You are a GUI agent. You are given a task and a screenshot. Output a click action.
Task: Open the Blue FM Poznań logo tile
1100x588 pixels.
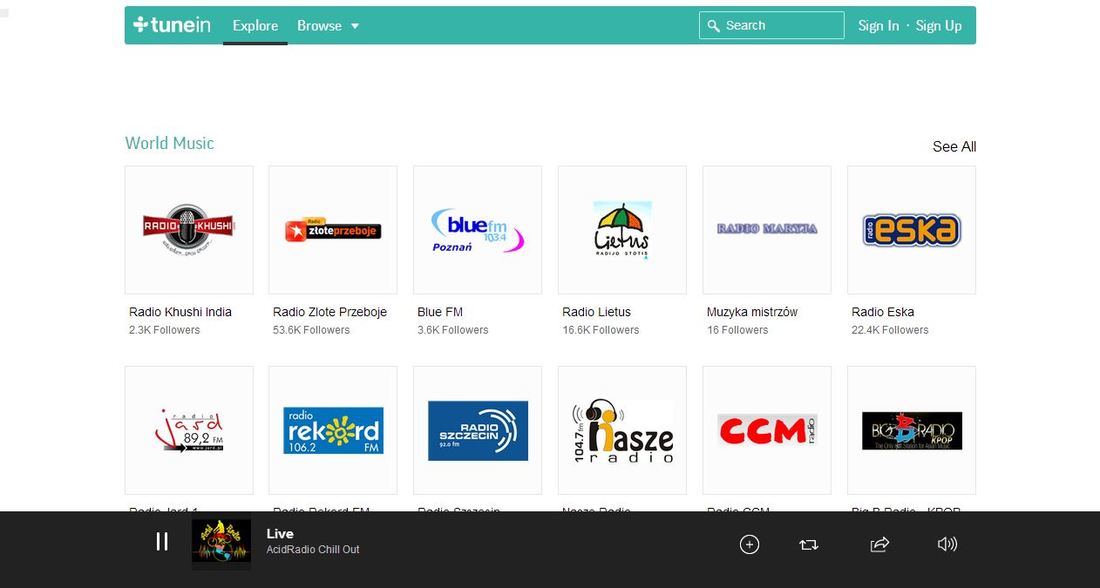tap(478, 230)
